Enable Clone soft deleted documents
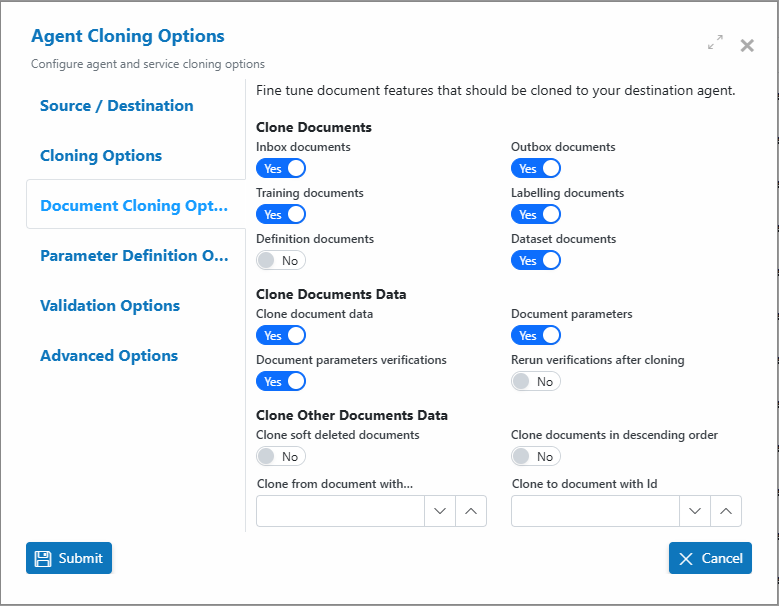The image size is (779, 606). coord(281,456)
